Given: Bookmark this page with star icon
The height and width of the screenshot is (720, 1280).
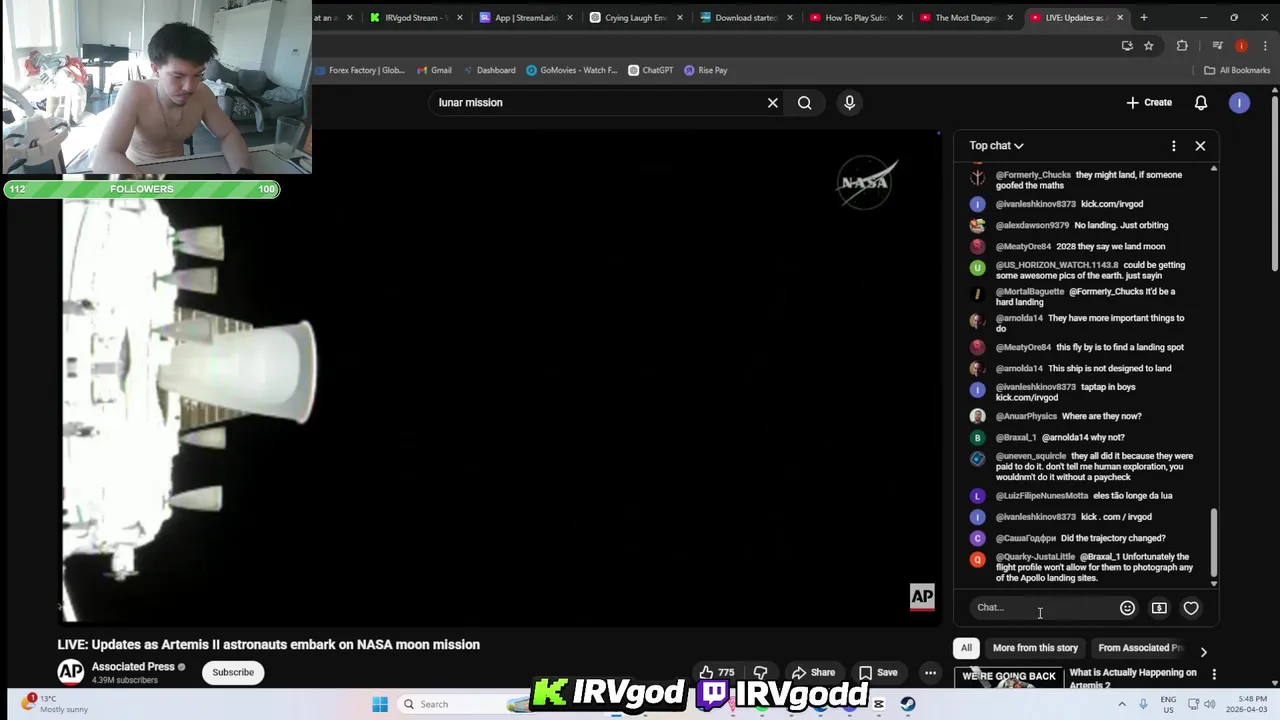Looking at the screenshot, I should point(1149,45).
